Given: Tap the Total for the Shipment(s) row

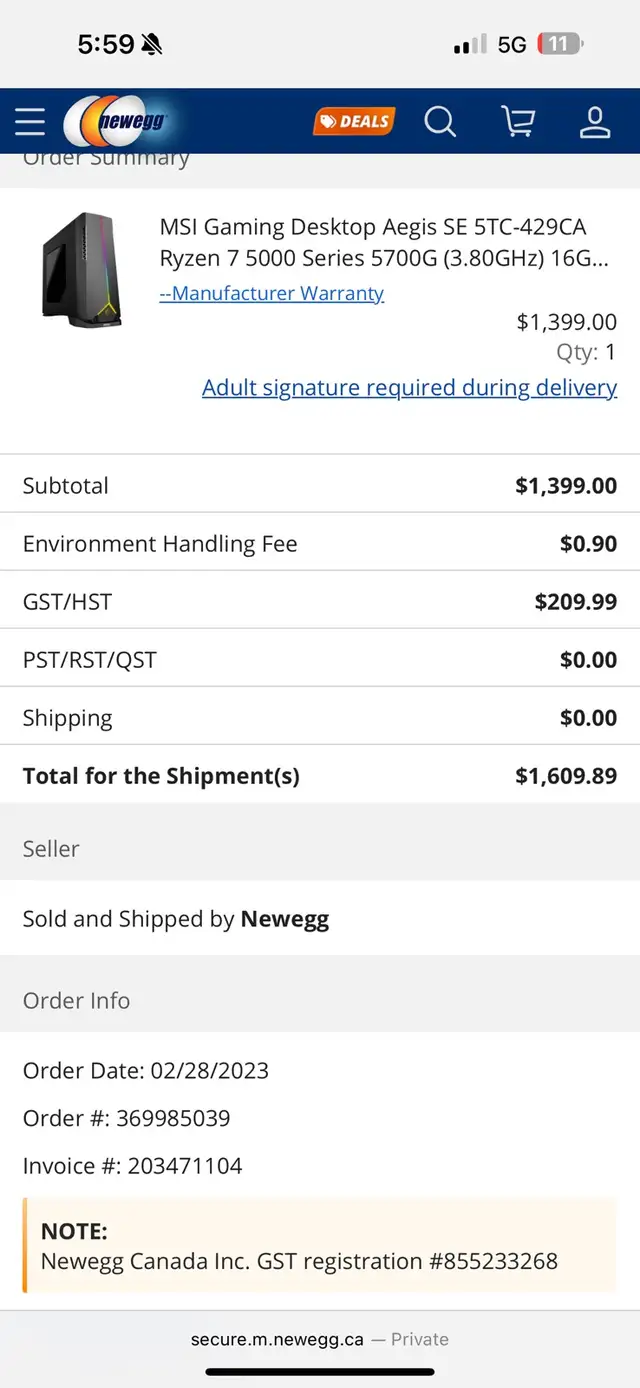Looking at the screenshot, I should coord(320,775).
